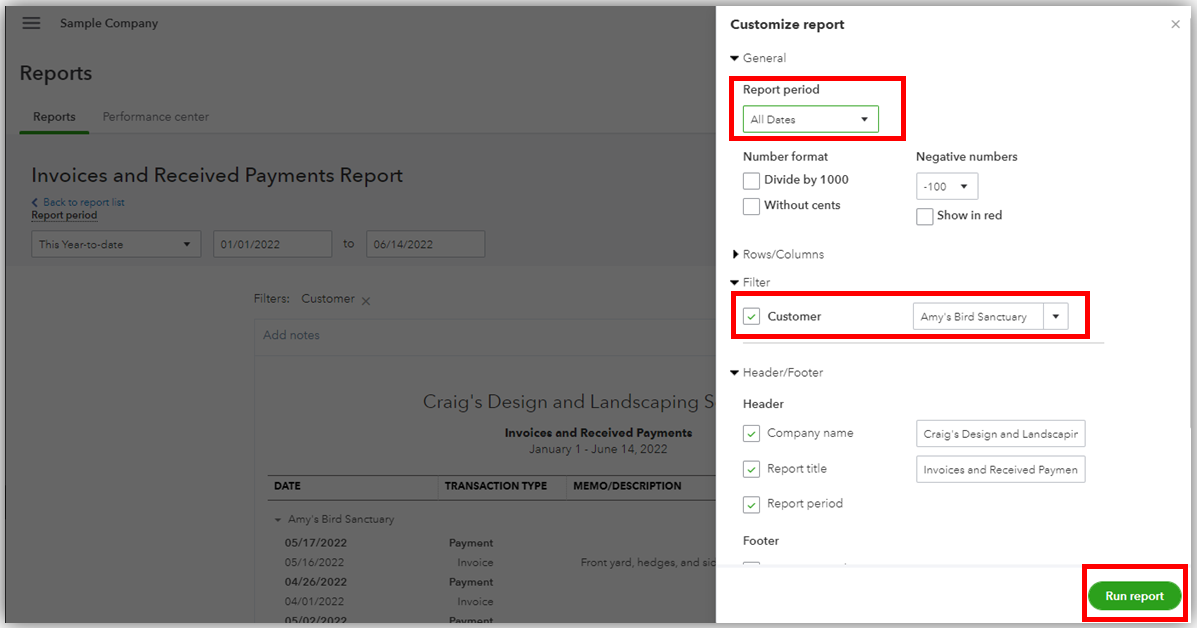Screen dimensions: 1197x628
Task: Enable the Without cents checkbox
Action: coord(751,206)
